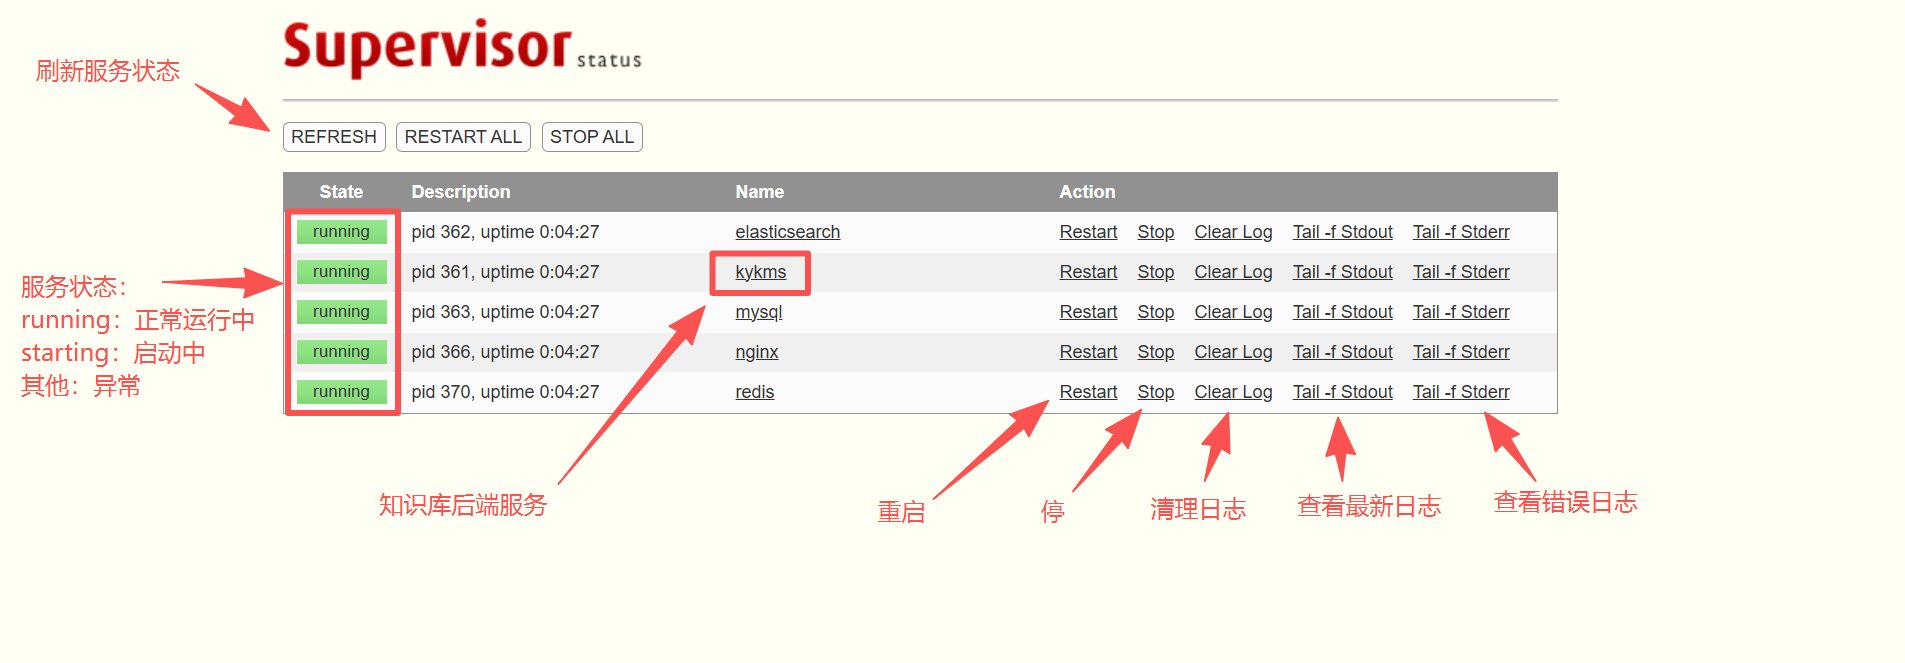
Task: Clear Log for mysql
Action: click(1233, 312)
